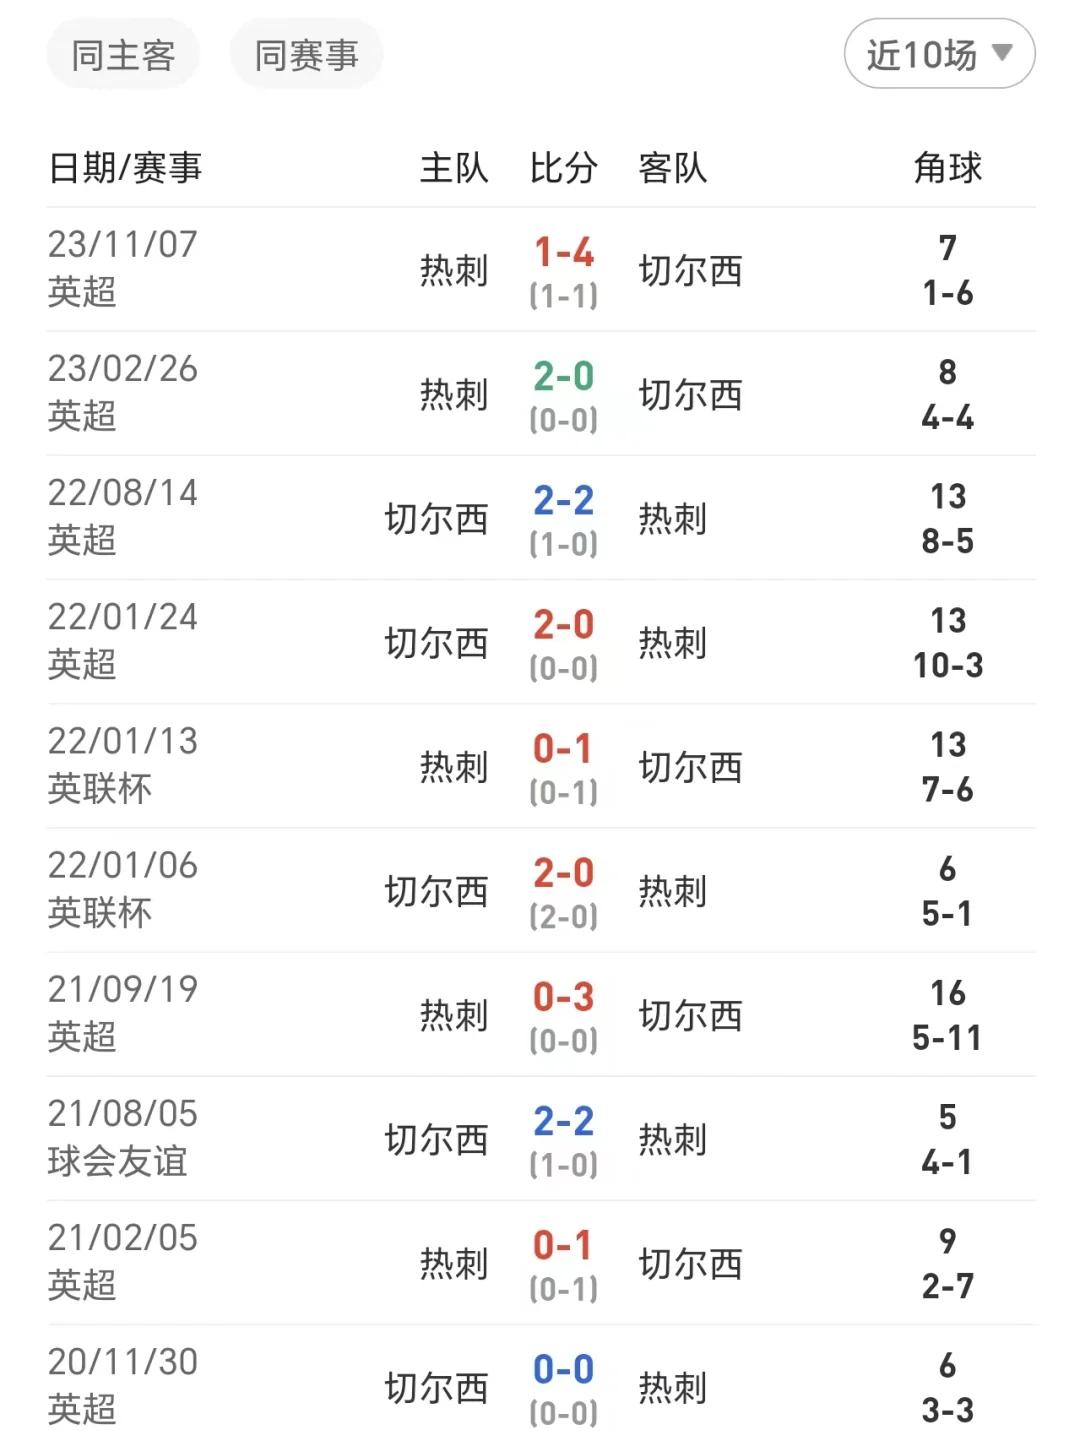The image size is (1080, 1431).
Task: Click the 主队 column header
Action: point(454,167)
